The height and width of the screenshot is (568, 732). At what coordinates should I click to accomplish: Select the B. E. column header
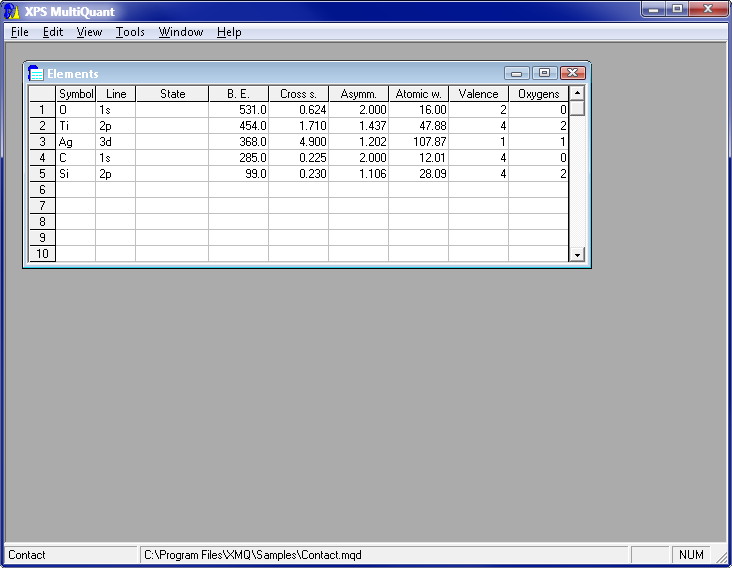(x=238, y=94)
